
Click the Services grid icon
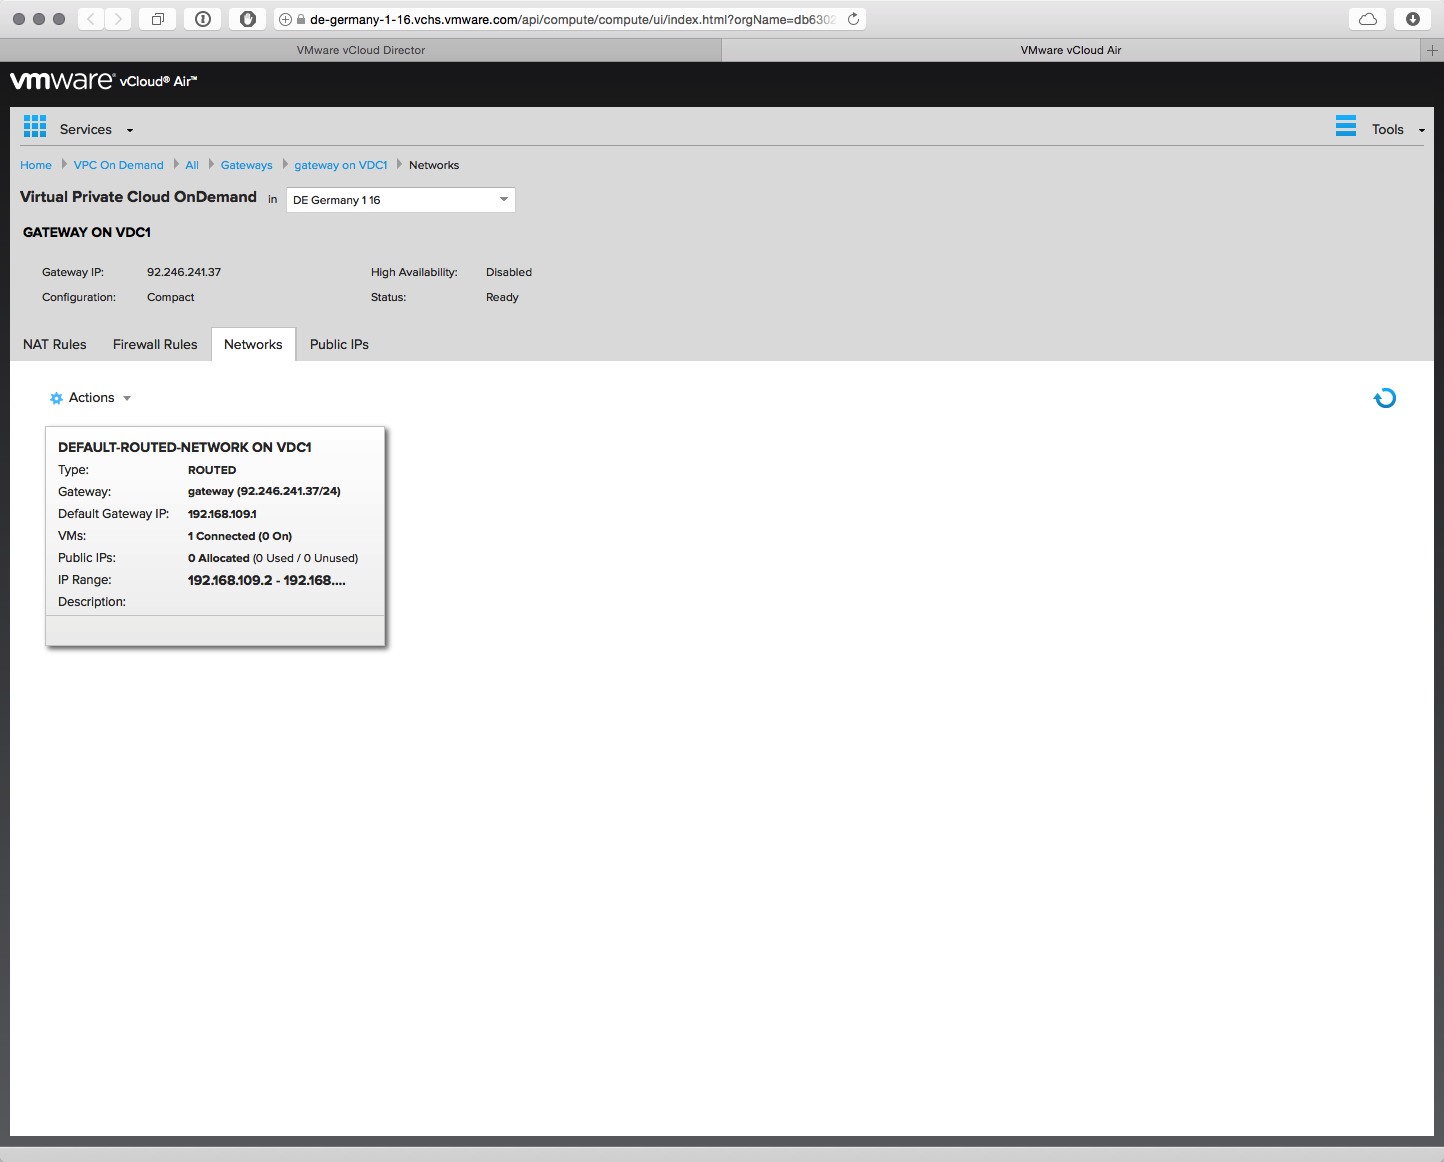click(35, 126)
